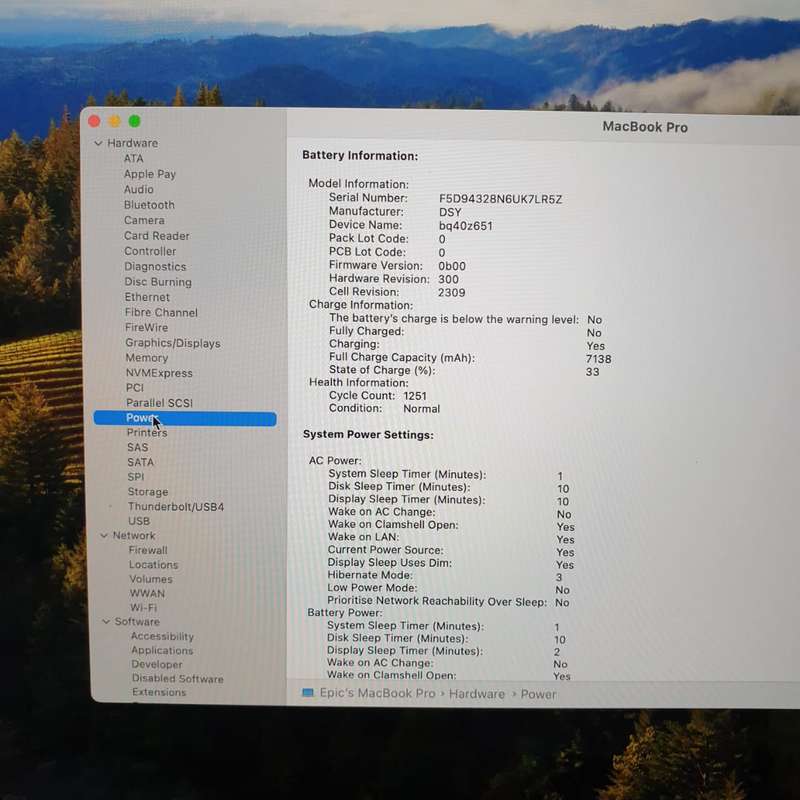The image size is (800, 800).
Task: Open PCI hardware info
Action: click(x=135, y=388)
